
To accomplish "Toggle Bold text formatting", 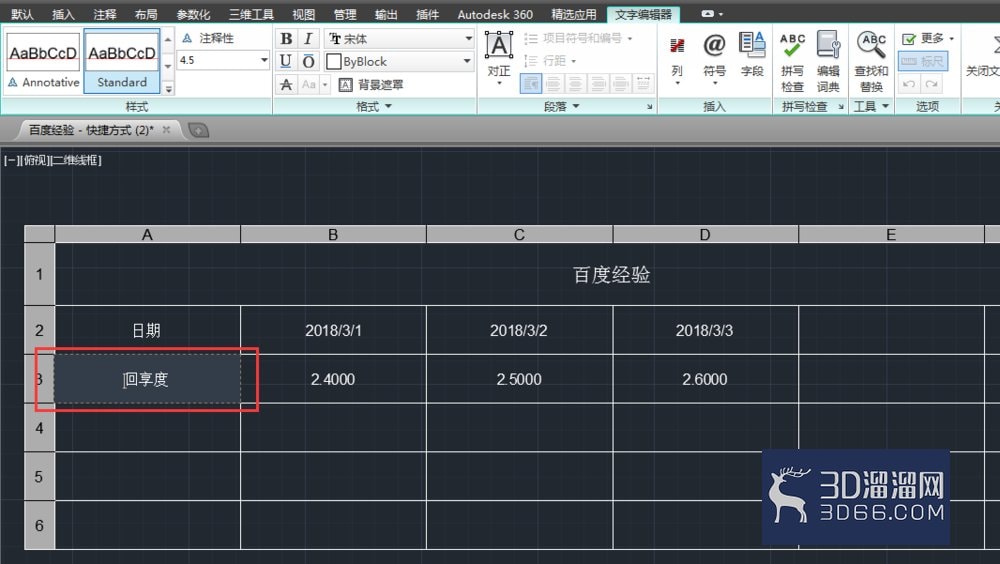I will point(286,39).
